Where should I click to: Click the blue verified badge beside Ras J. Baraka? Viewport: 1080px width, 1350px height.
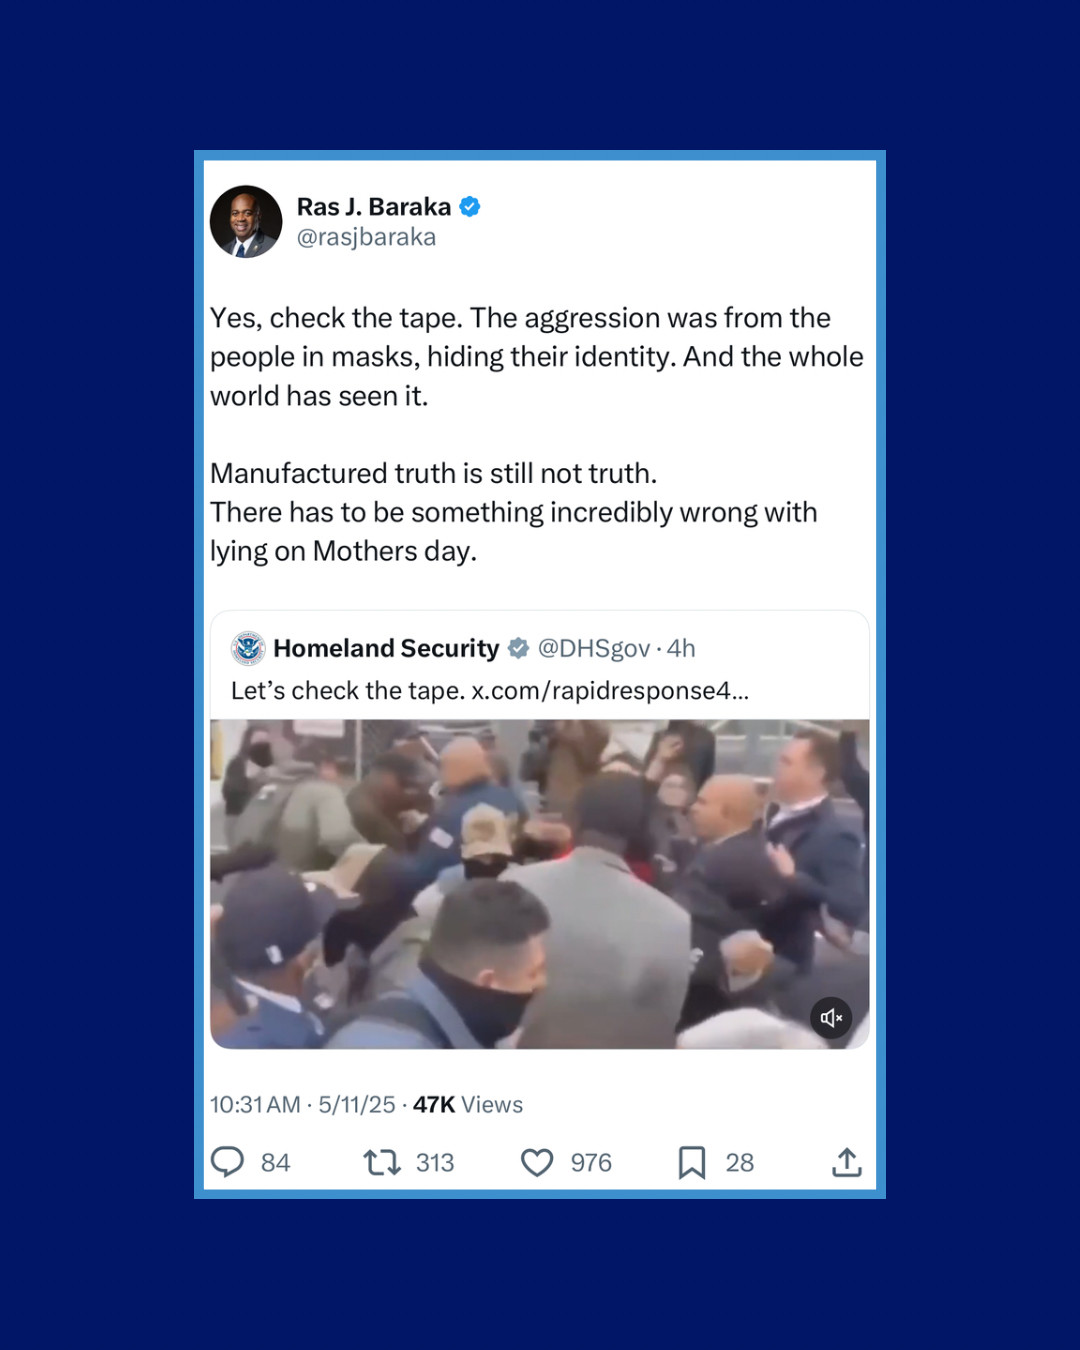pos(470,207)
